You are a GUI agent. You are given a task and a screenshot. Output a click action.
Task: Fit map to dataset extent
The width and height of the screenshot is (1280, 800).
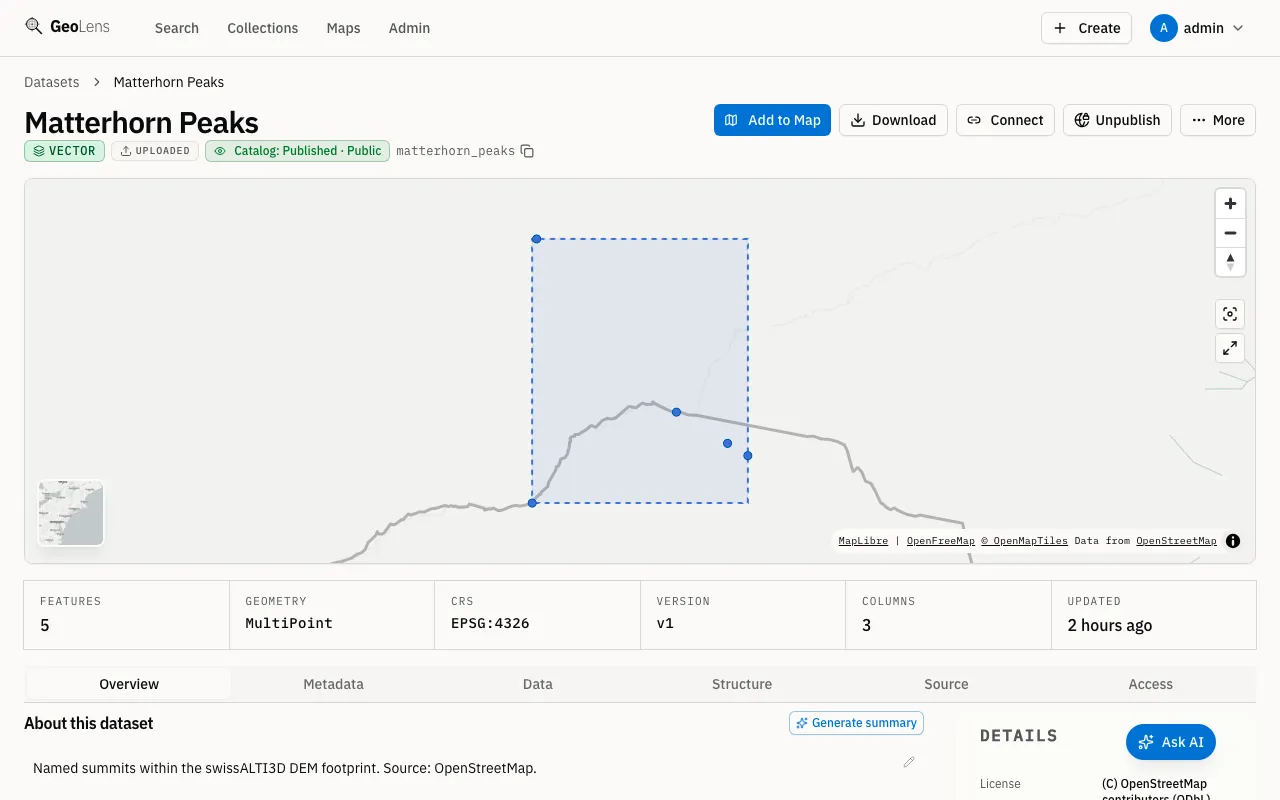pyautogui.click(x=1230, y=314)
